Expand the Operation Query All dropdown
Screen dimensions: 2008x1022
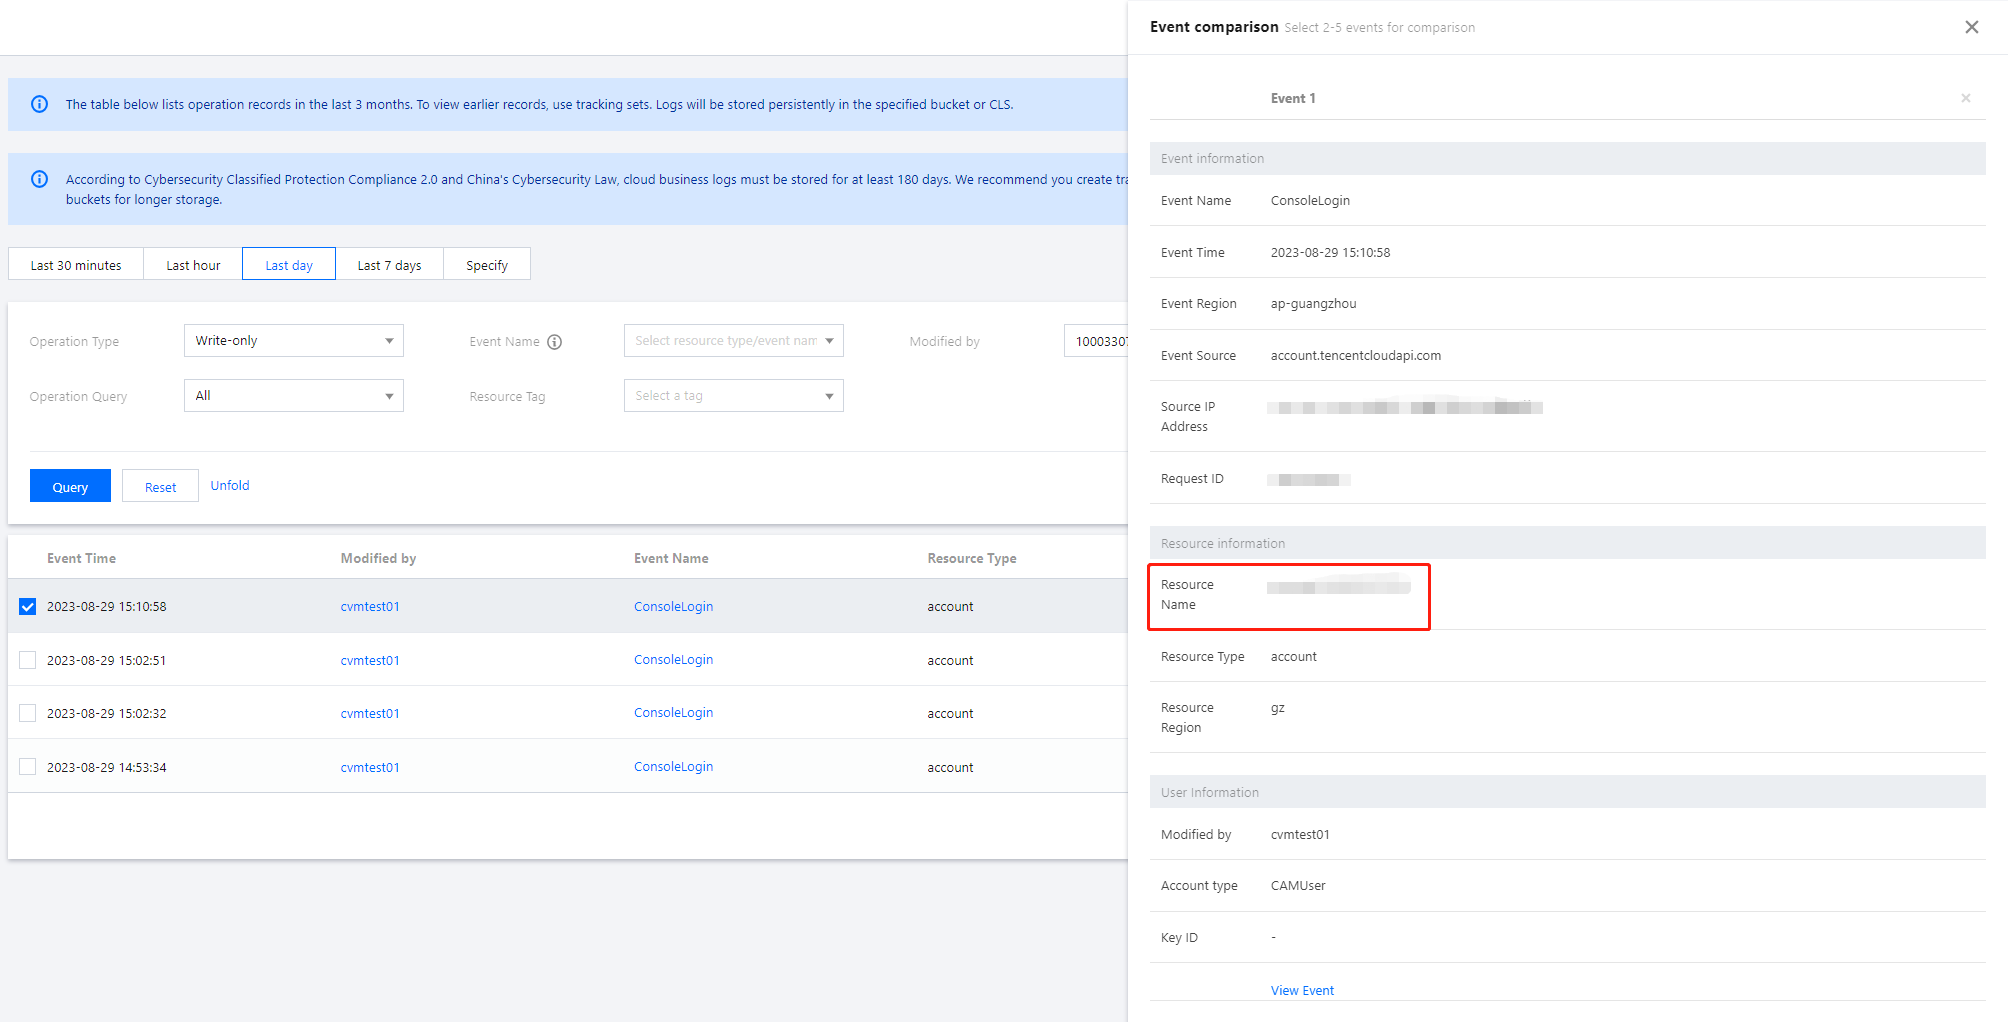coord(293,396)
